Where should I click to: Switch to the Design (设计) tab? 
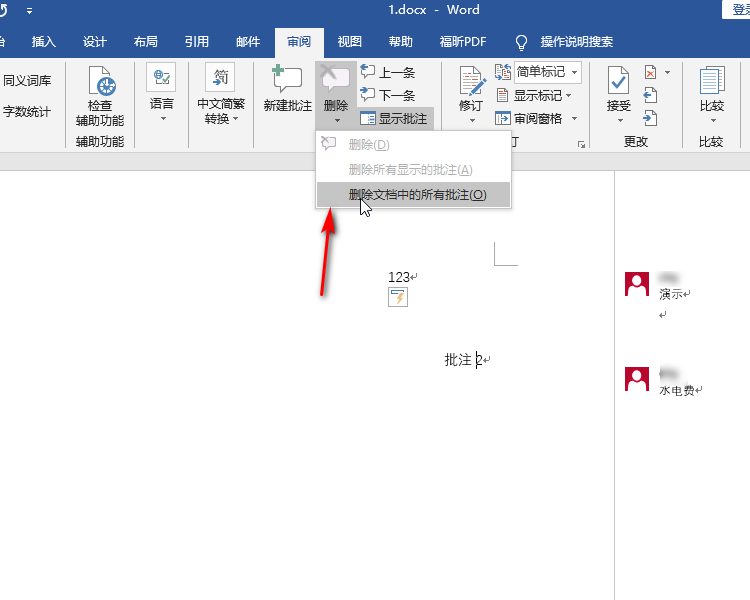[95, 42]
